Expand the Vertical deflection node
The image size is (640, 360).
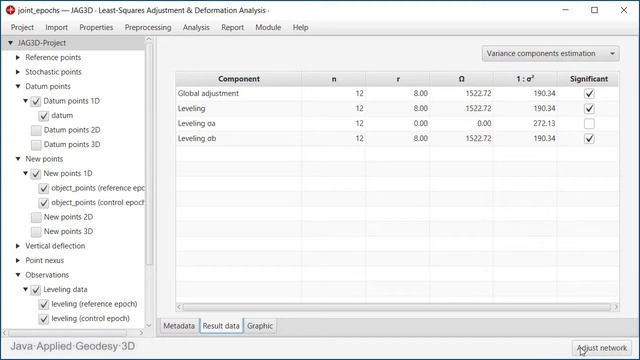tap(18, 246)
